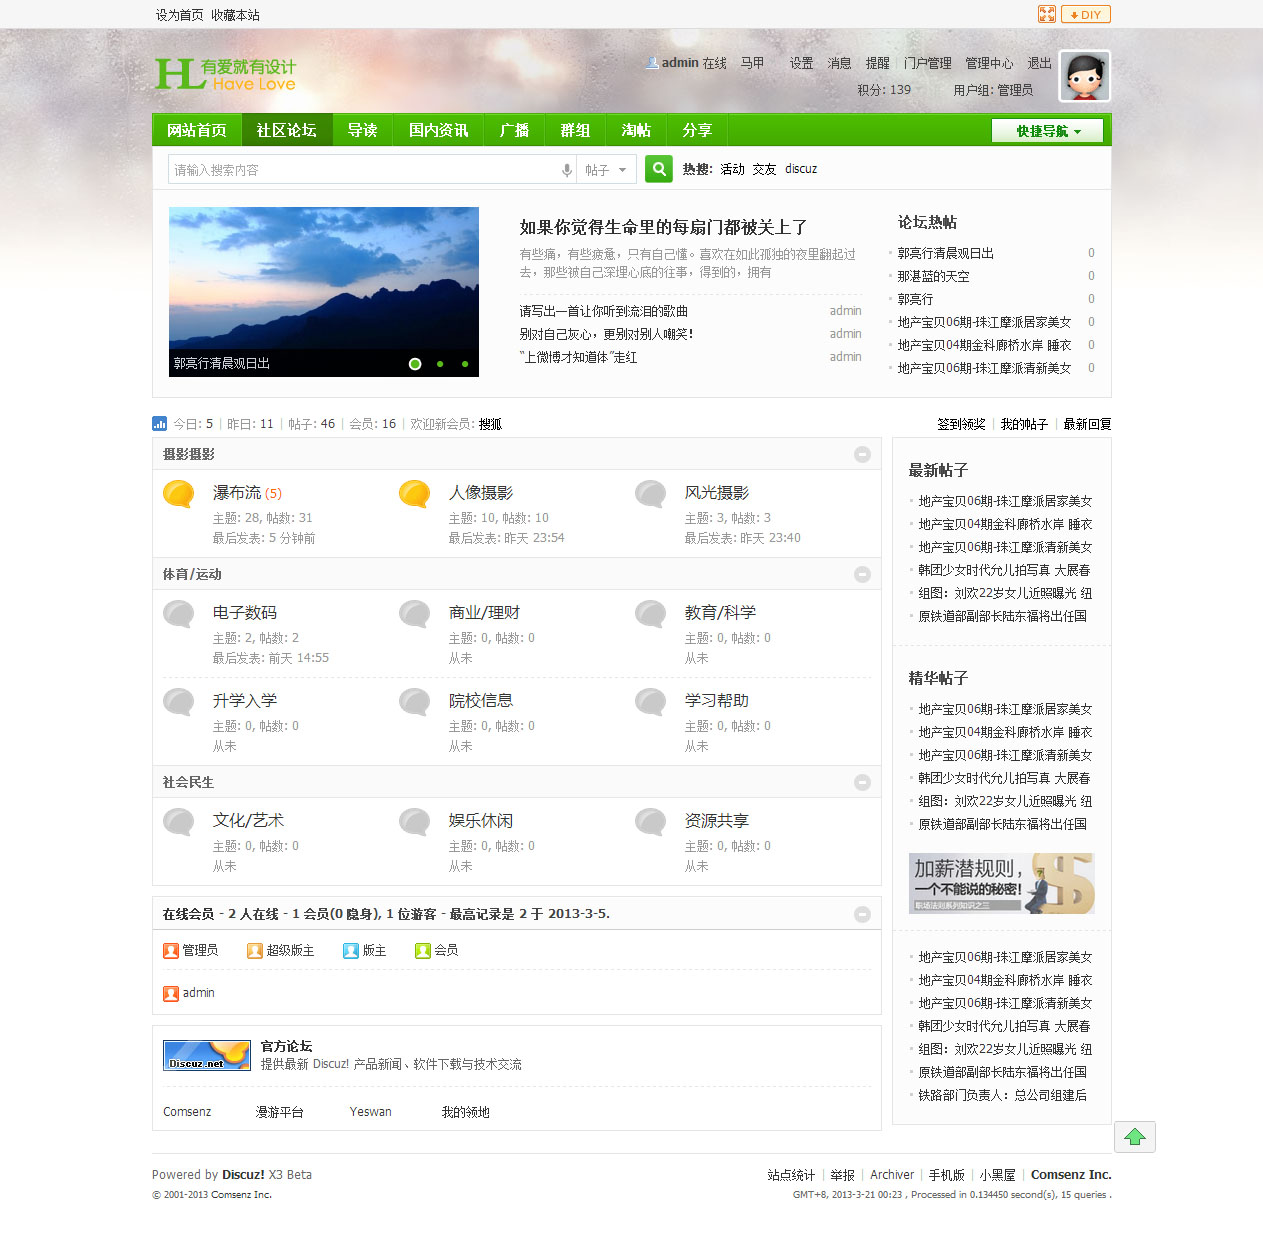Open the 消息 messages link
This screenshot has width=1263, height=1253.
pyautogui.click(x=840, y=63)
